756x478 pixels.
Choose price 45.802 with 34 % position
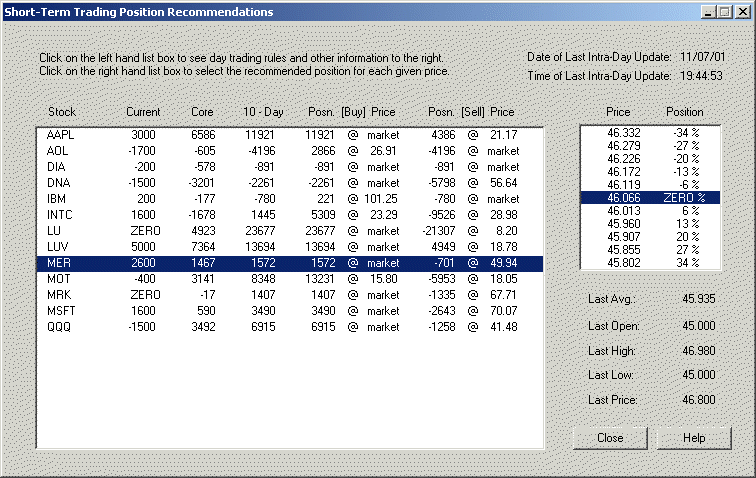point(650,263)
